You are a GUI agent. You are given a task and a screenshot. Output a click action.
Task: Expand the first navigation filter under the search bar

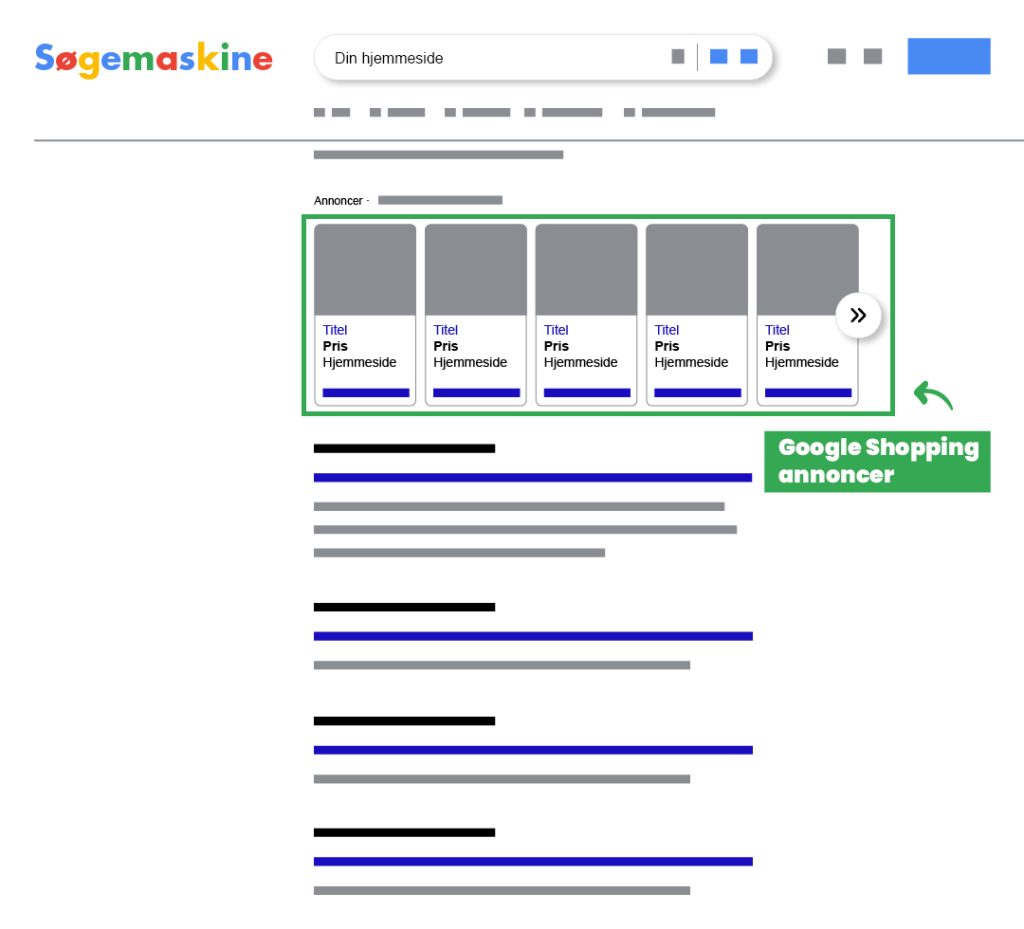tap(332, 112)
